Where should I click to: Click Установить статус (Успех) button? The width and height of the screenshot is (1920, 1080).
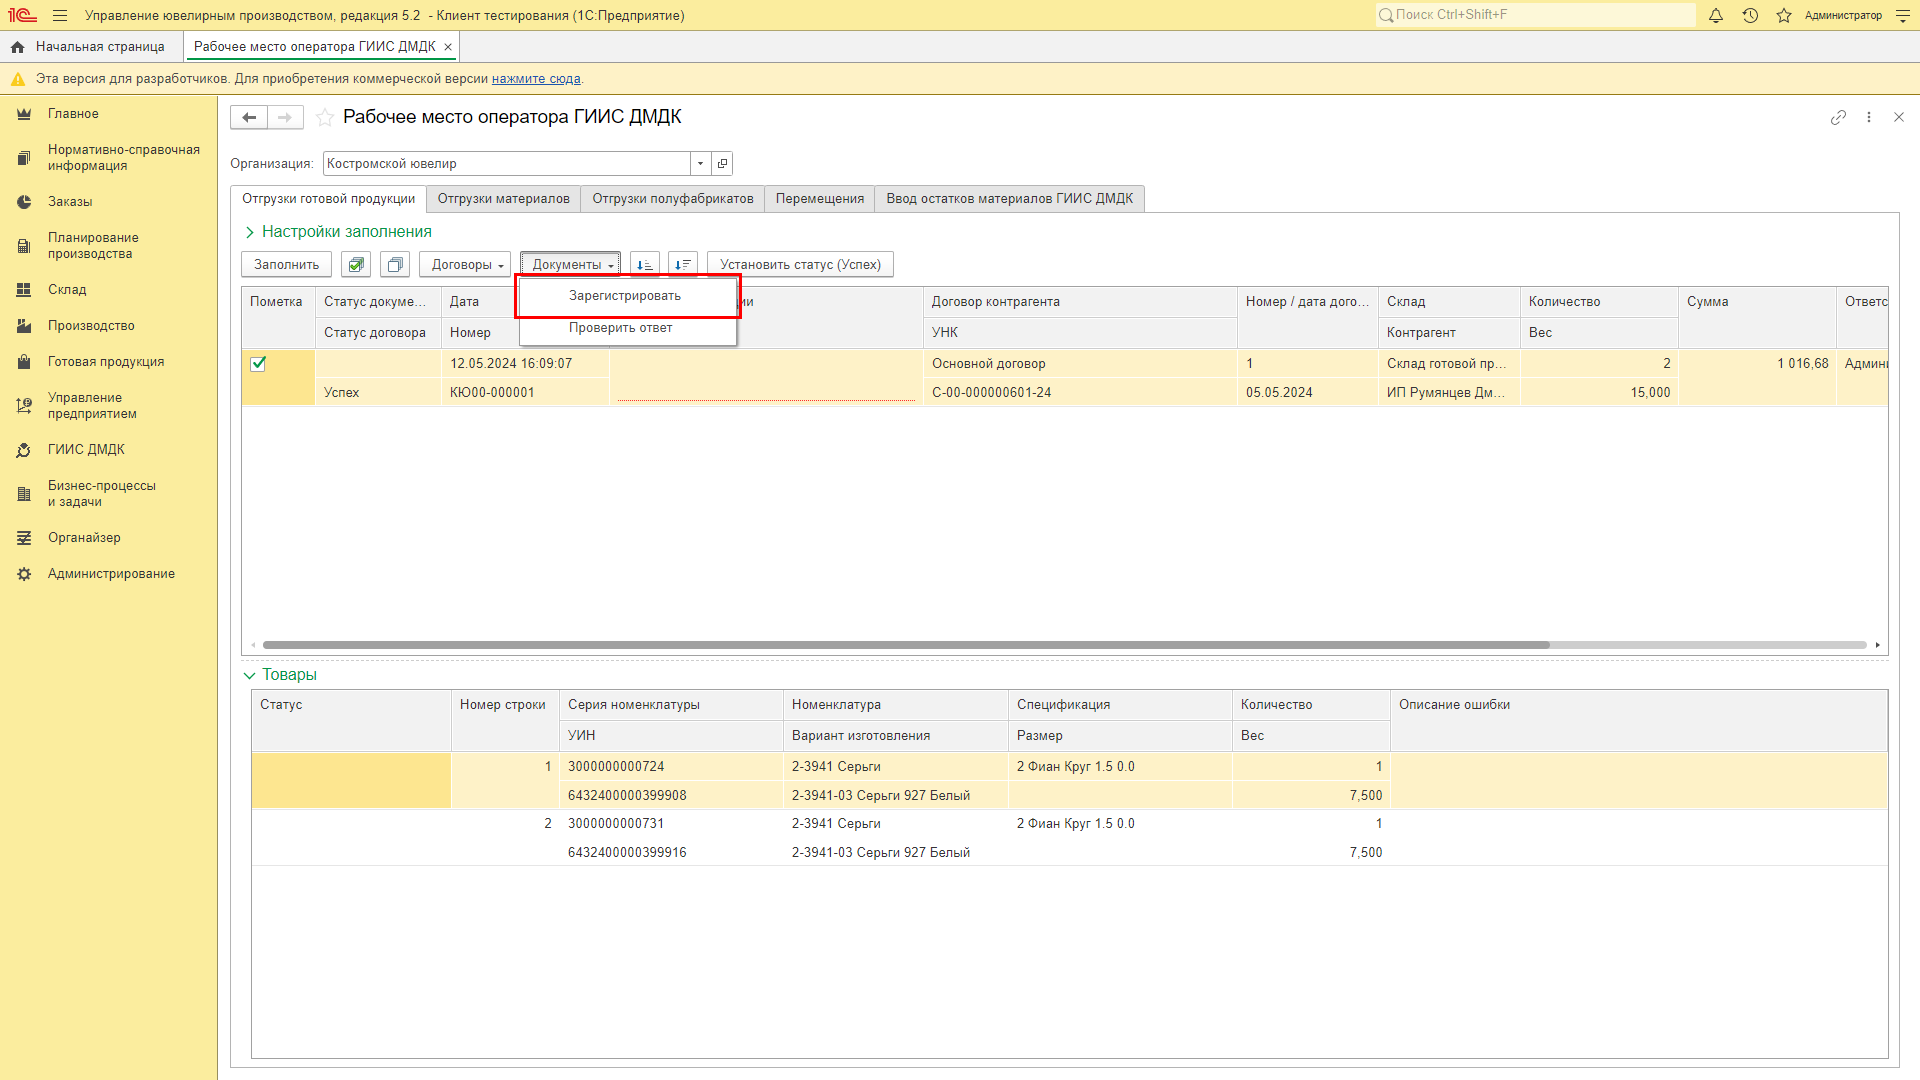pyautogui.click(x=800, y=265)
